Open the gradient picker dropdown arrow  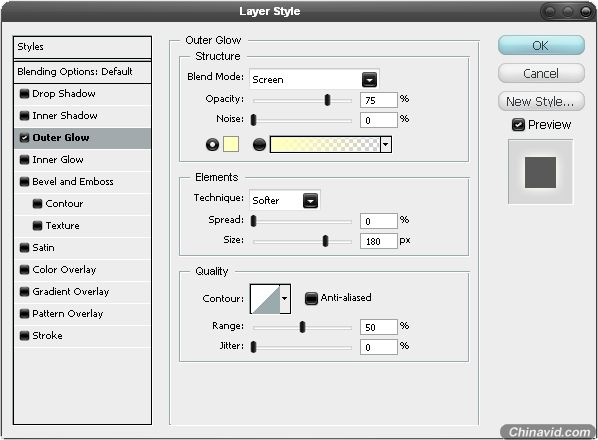pos(386,145)
